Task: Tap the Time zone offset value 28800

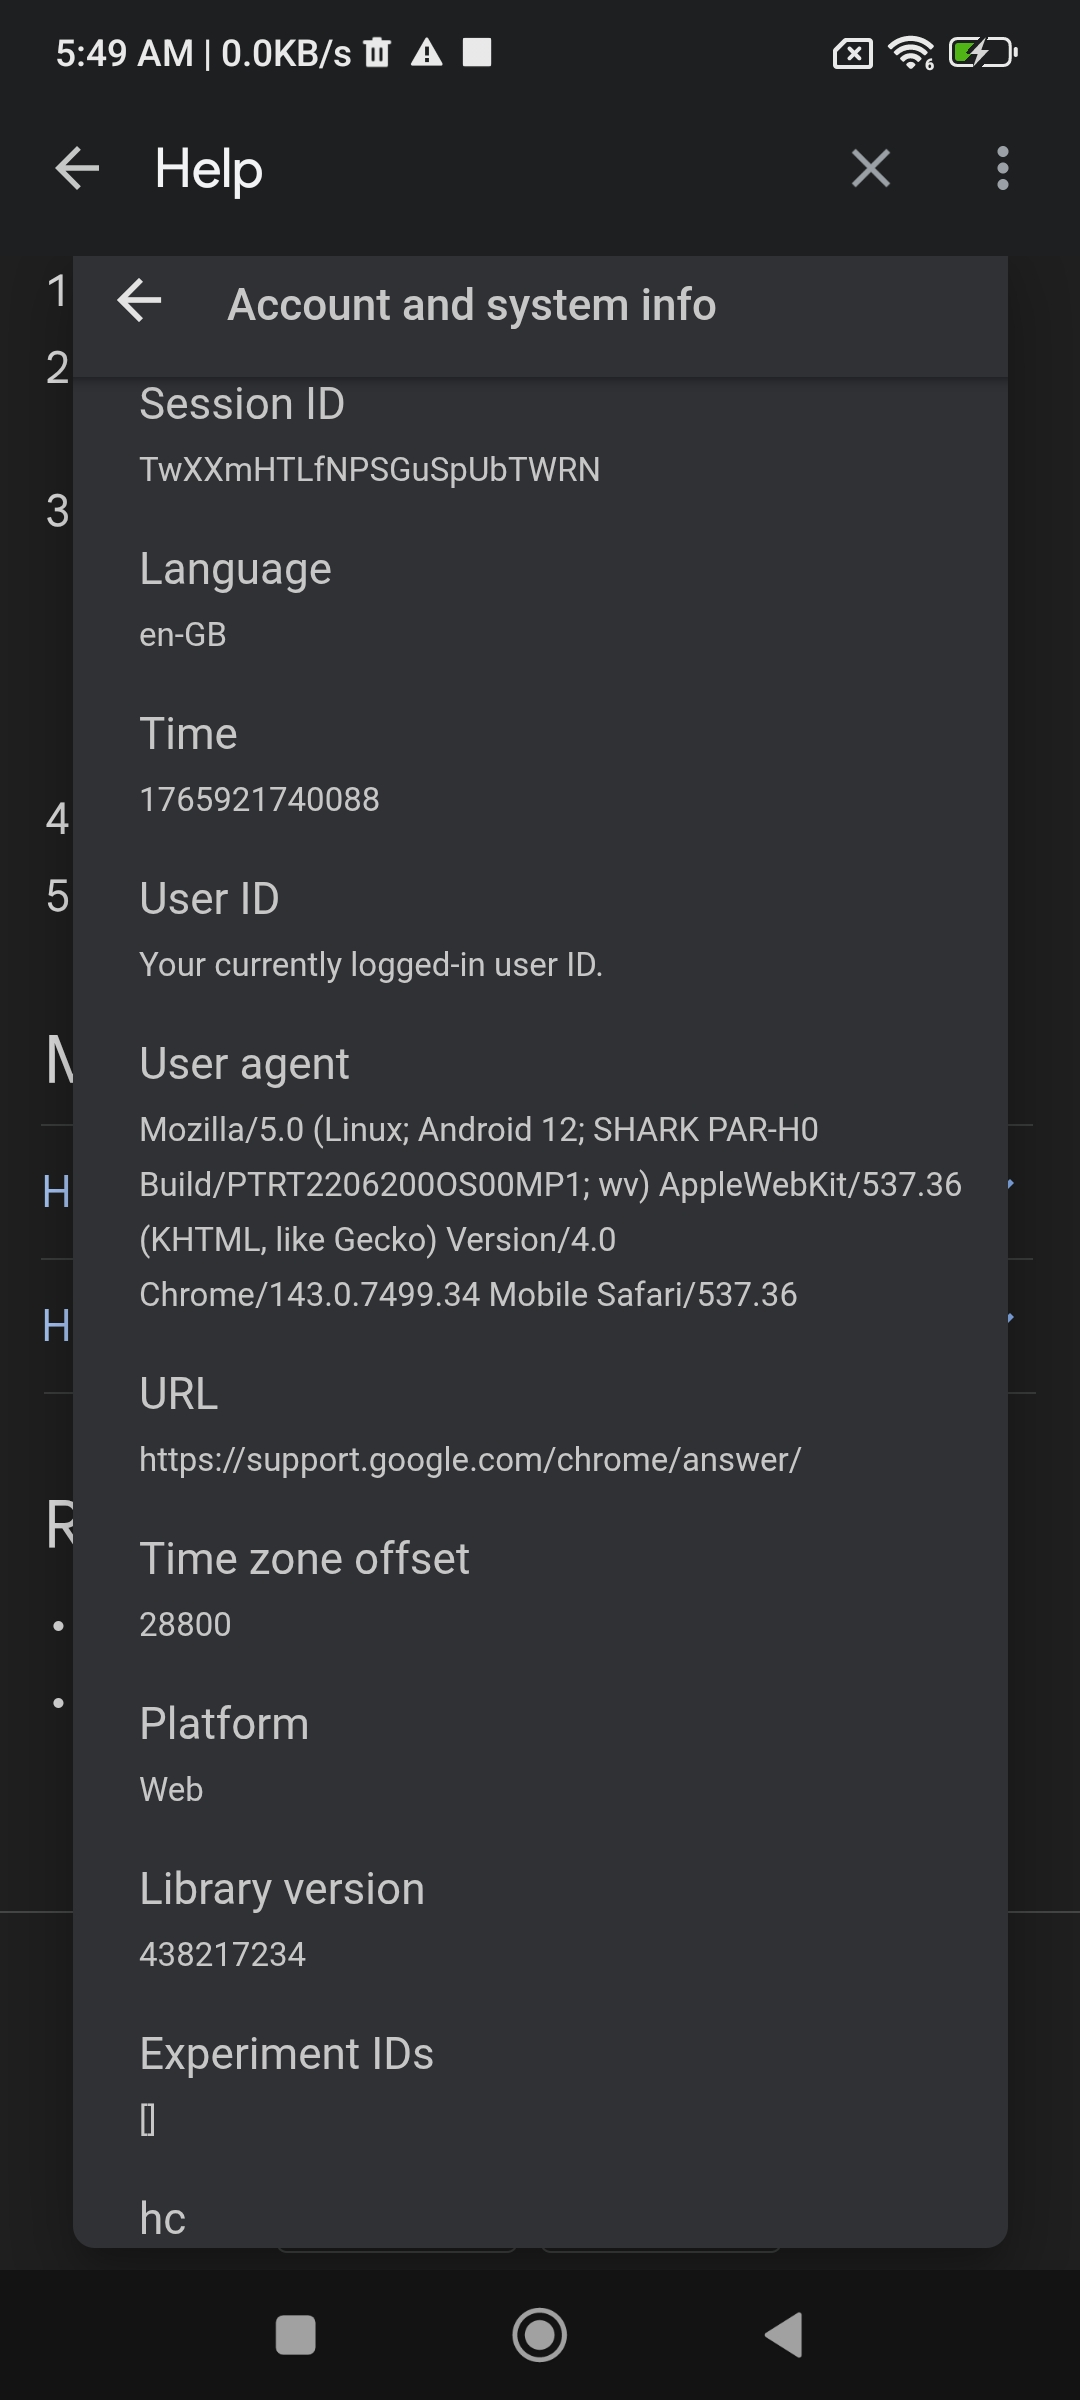Action: pyautogui.click(x=185, y=1624)
